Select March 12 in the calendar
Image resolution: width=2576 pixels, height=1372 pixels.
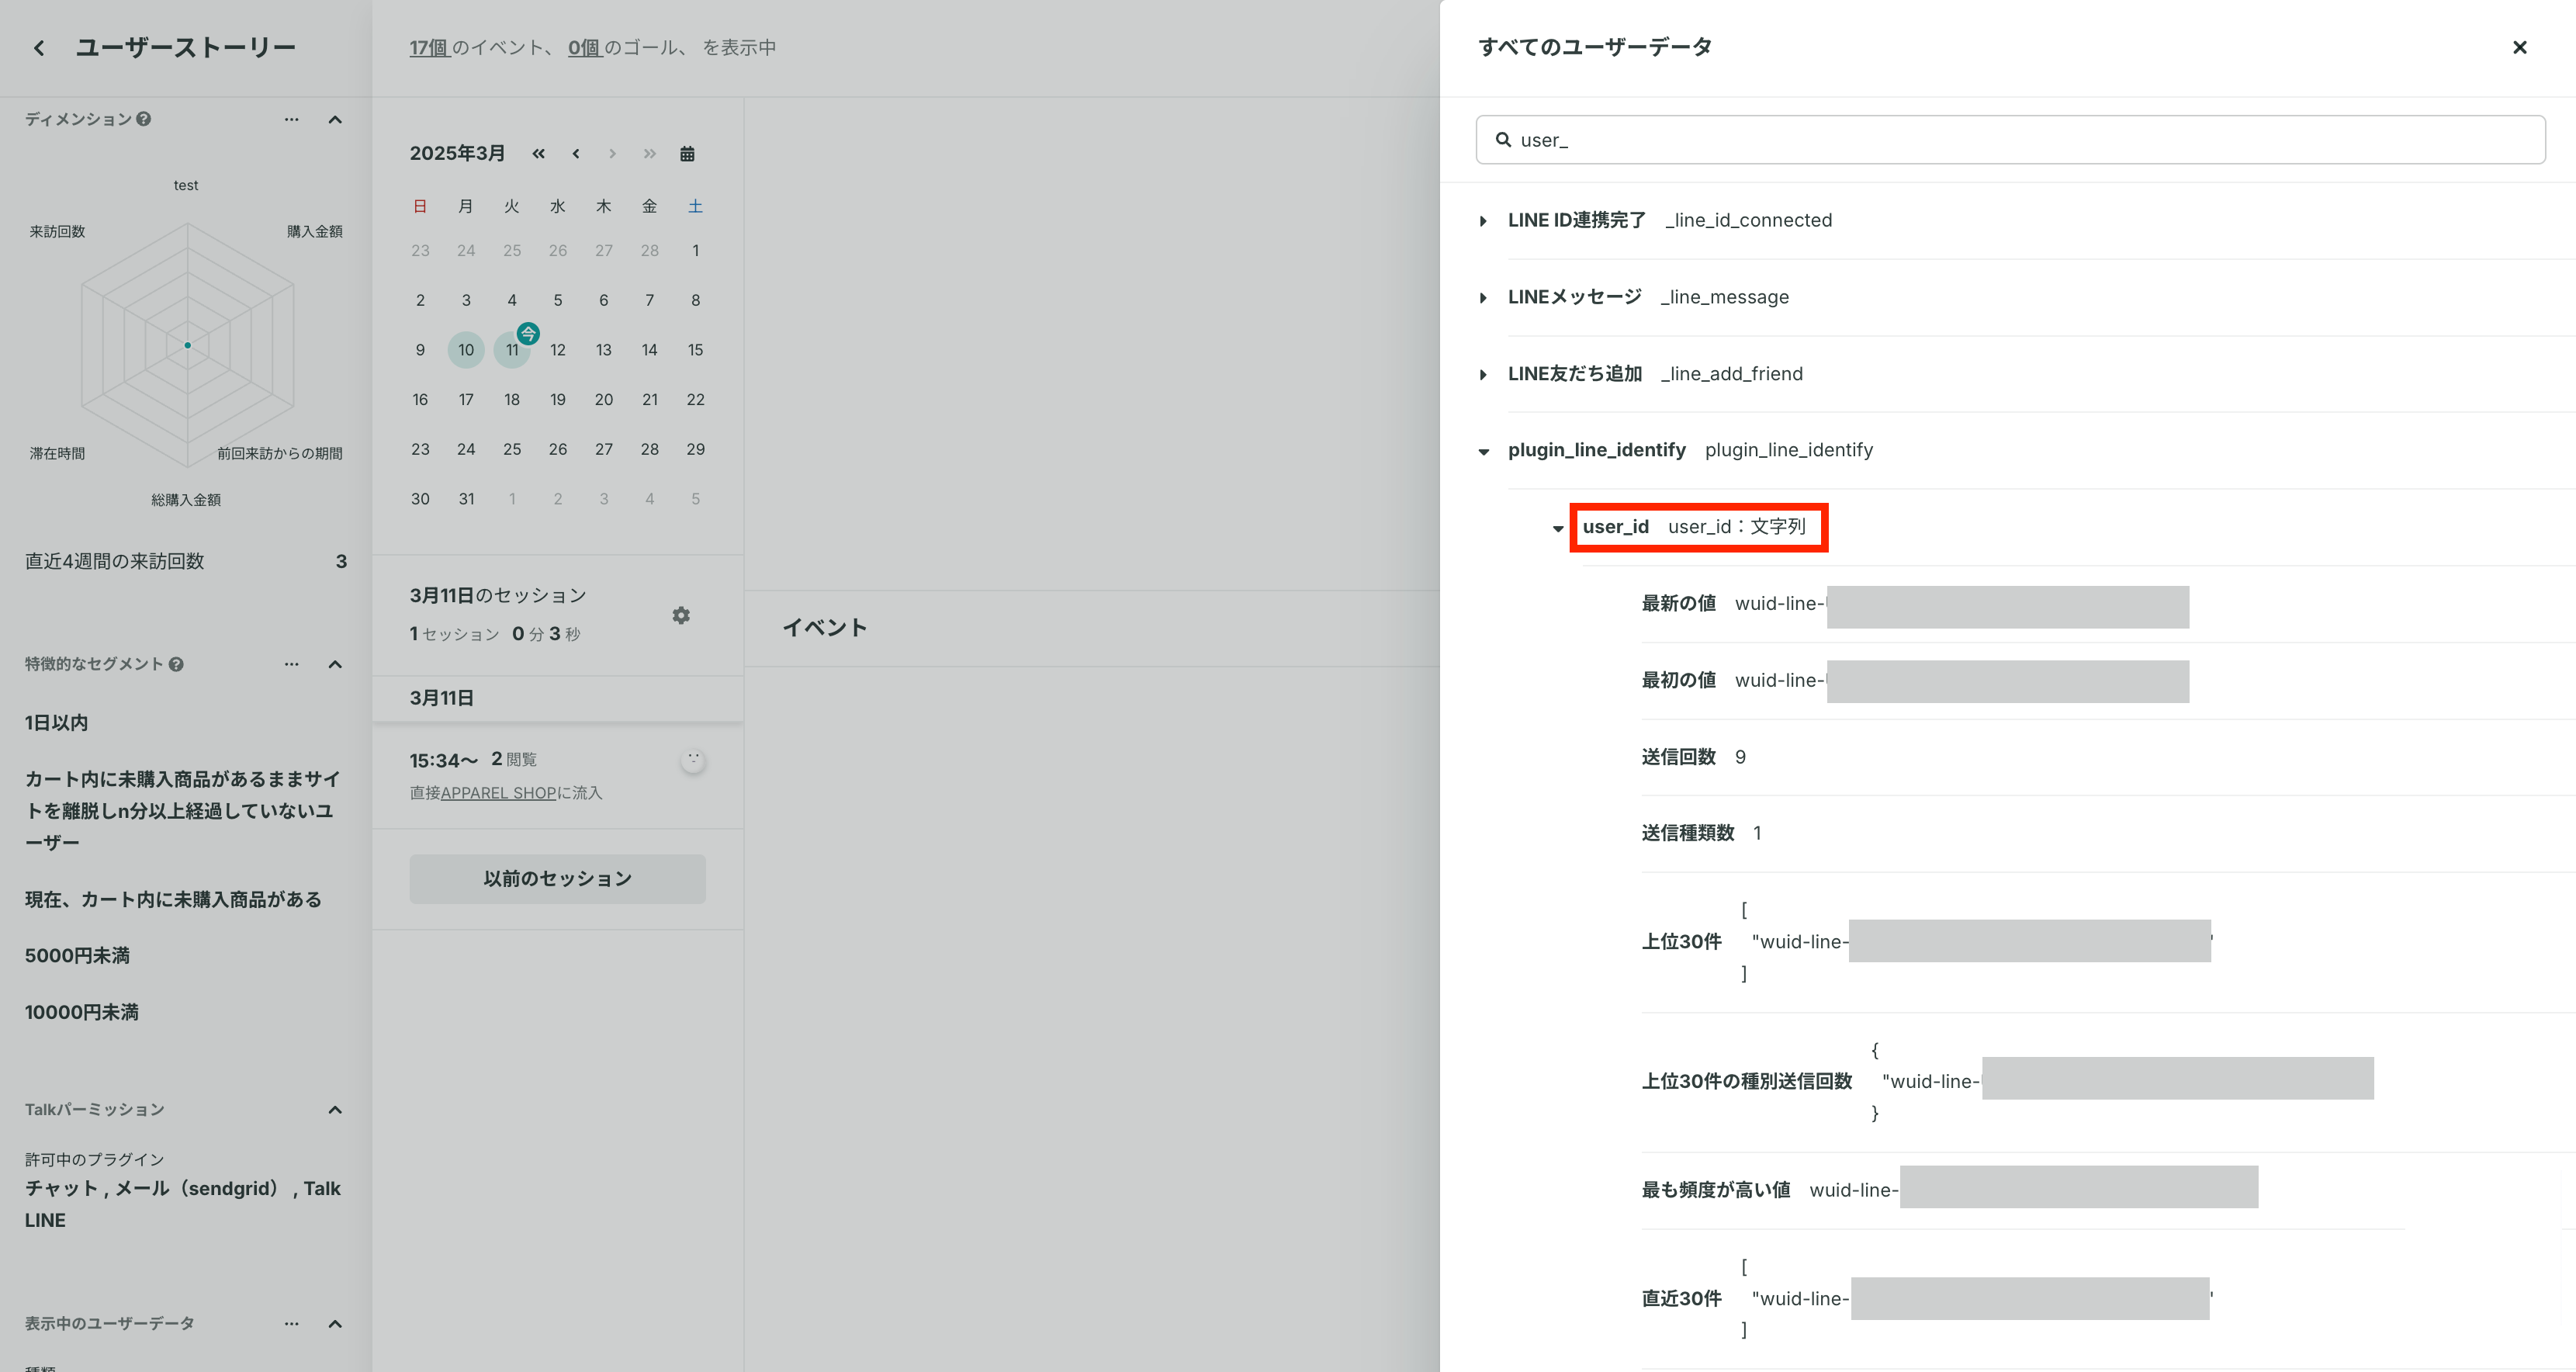(558, 350)
